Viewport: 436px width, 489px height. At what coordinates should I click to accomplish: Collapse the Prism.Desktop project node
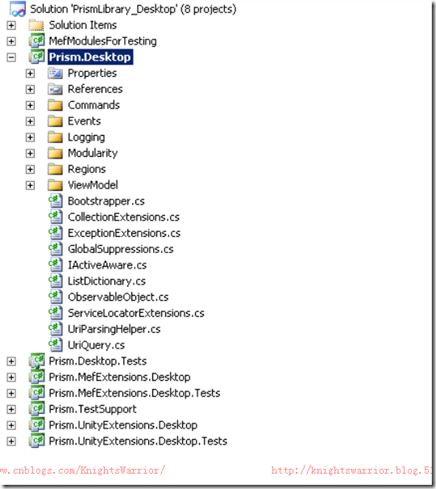(x=11, y=57)
